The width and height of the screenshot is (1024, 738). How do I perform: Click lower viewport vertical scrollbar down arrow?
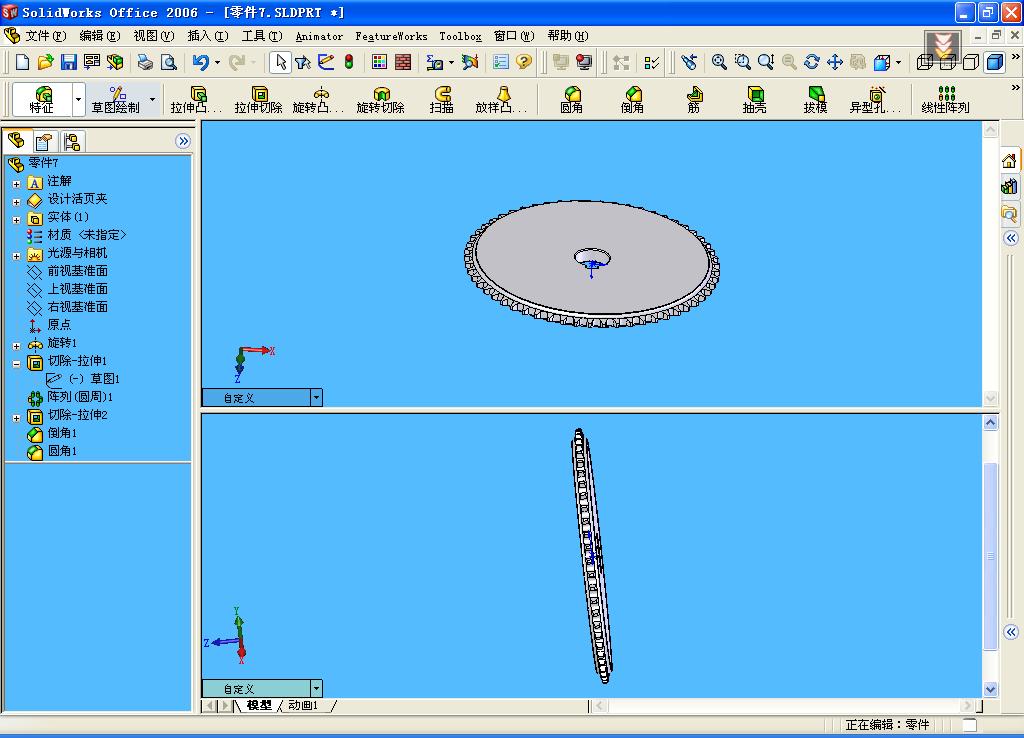coord(990,689)
